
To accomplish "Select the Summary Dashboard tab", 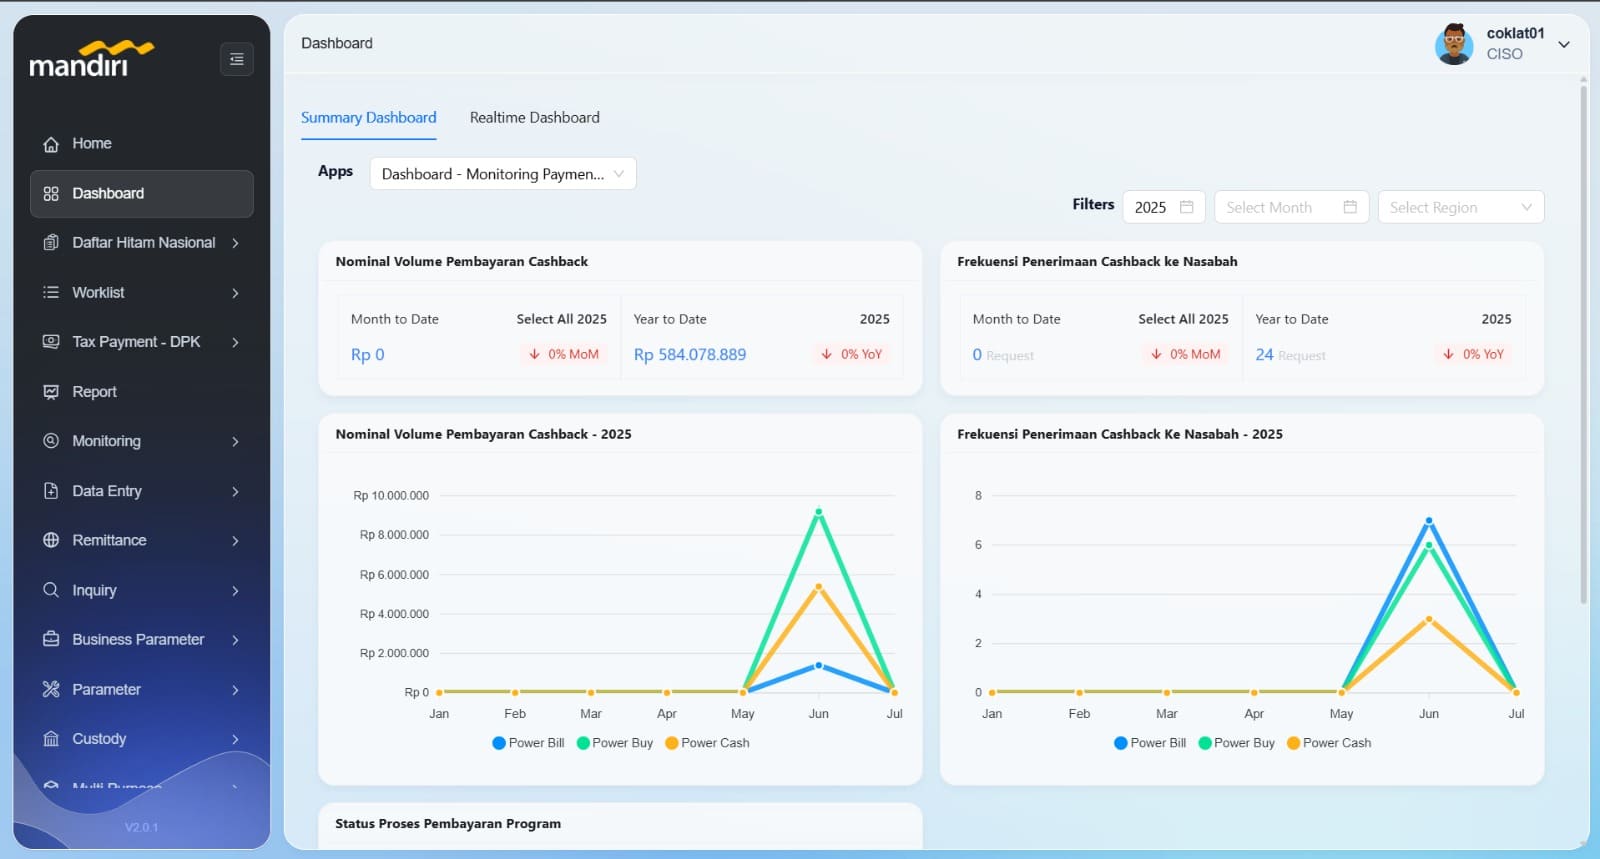I will (x=369, y=117).
